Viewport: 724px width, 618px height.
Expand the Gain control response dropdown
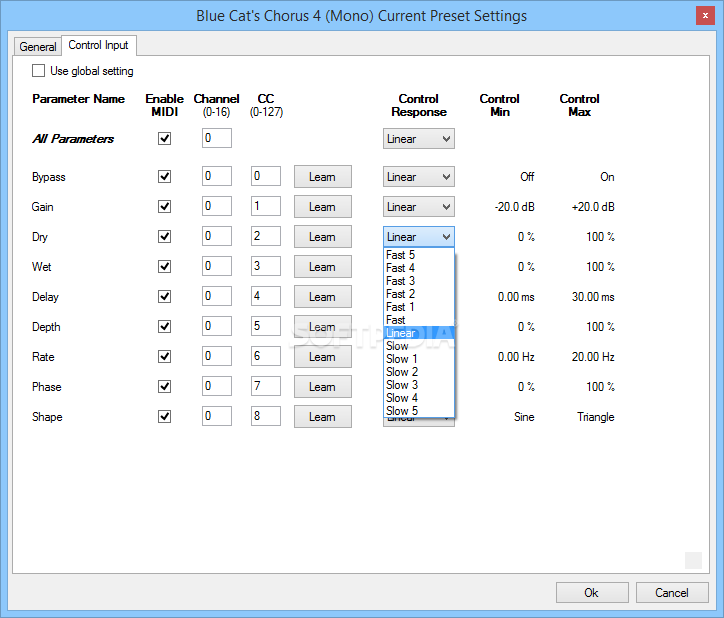tap(419, 206)
